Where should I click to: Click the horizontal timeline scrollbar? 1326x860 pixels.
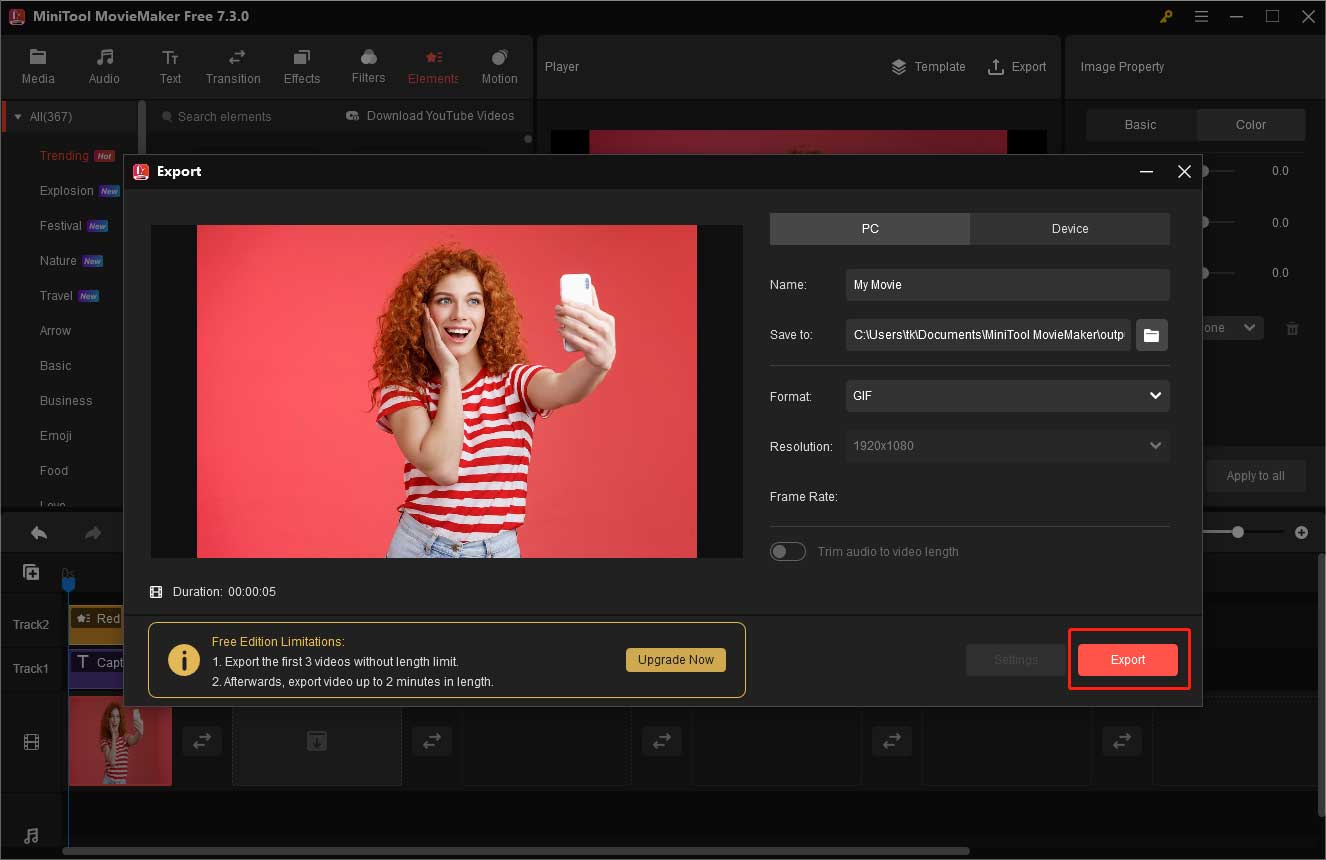(516, 851)
